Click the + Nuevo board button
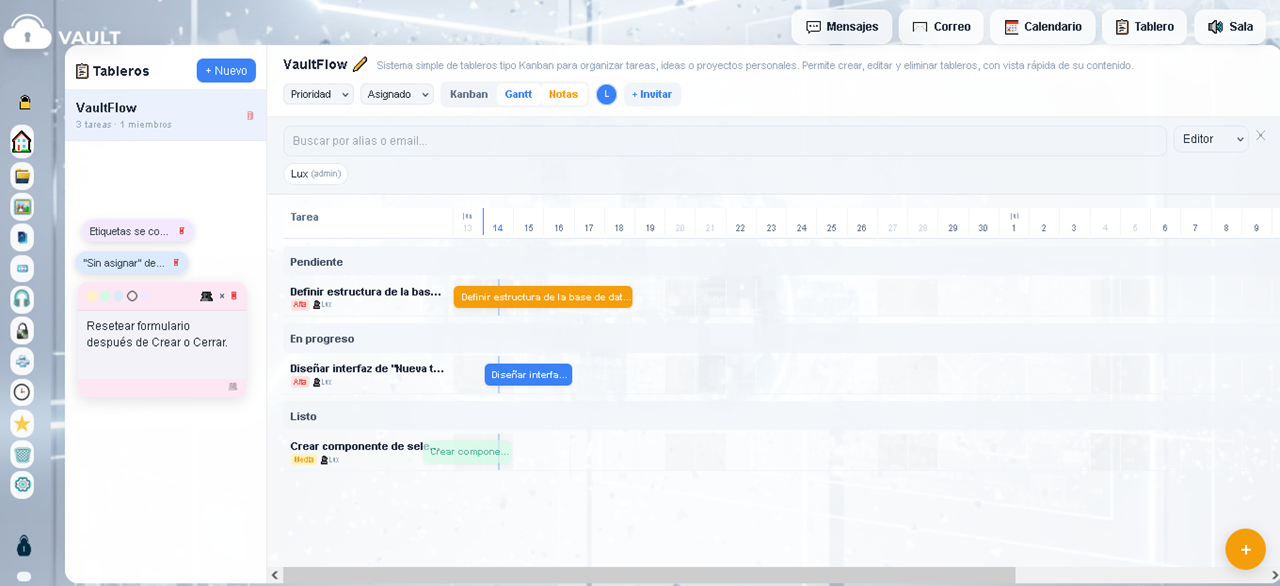 tap(226, 71)
